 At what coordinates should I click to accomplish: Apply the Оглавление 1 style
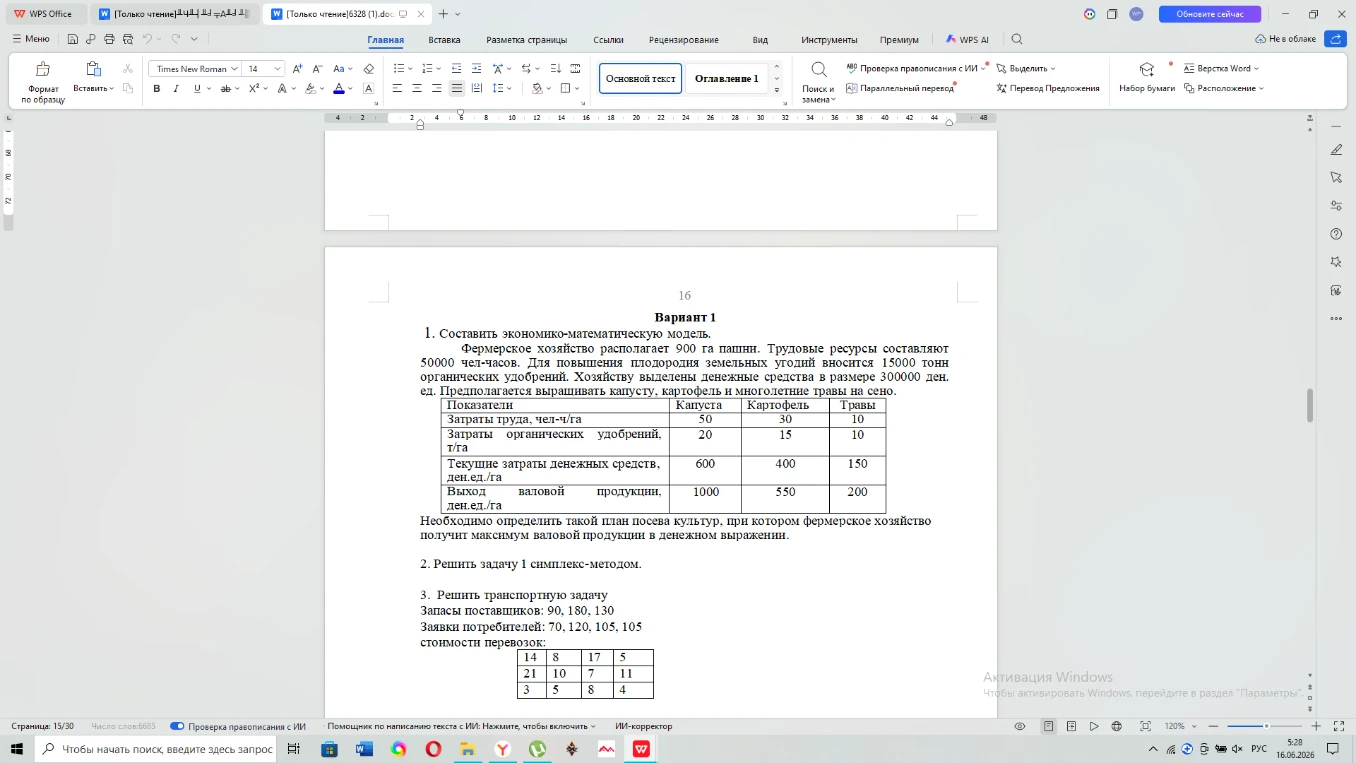727,79
